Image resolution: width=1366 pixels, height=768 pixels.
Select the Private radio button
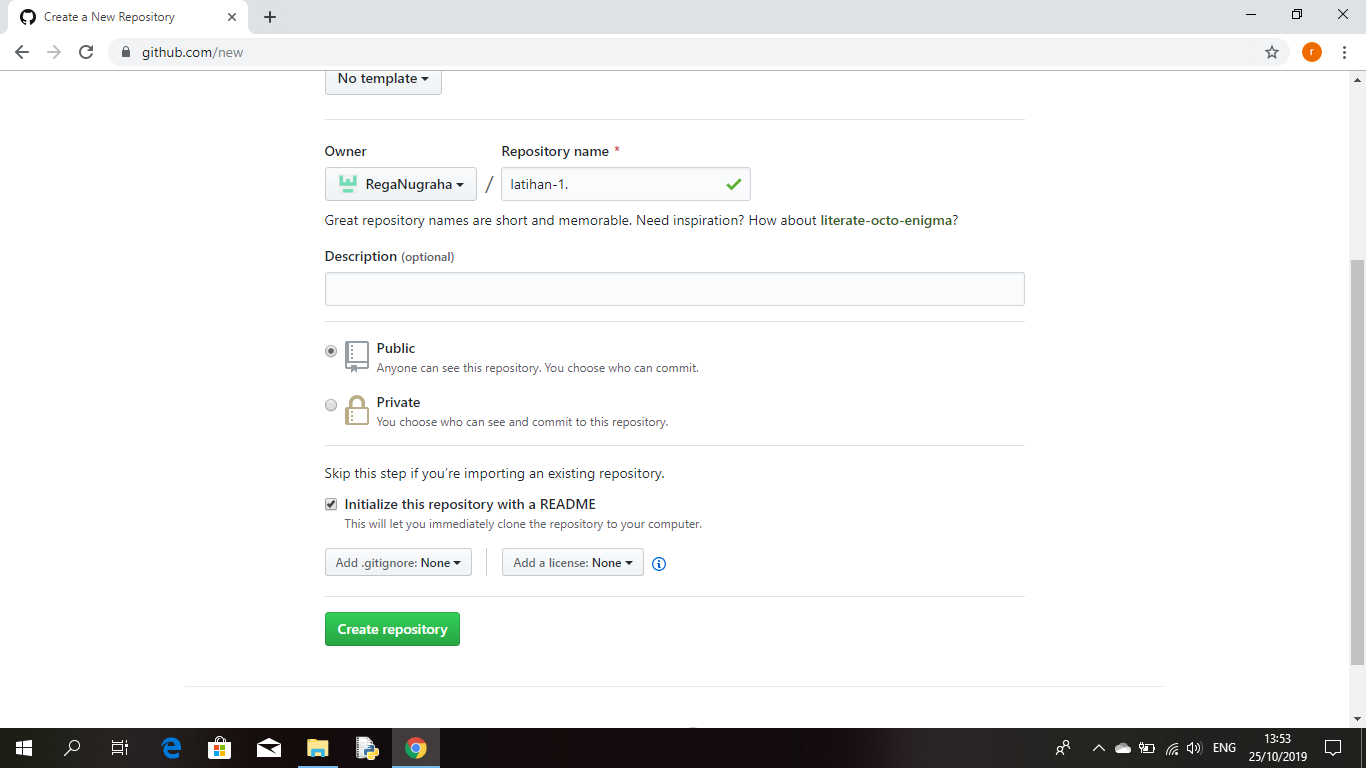(x=331, y=405)
